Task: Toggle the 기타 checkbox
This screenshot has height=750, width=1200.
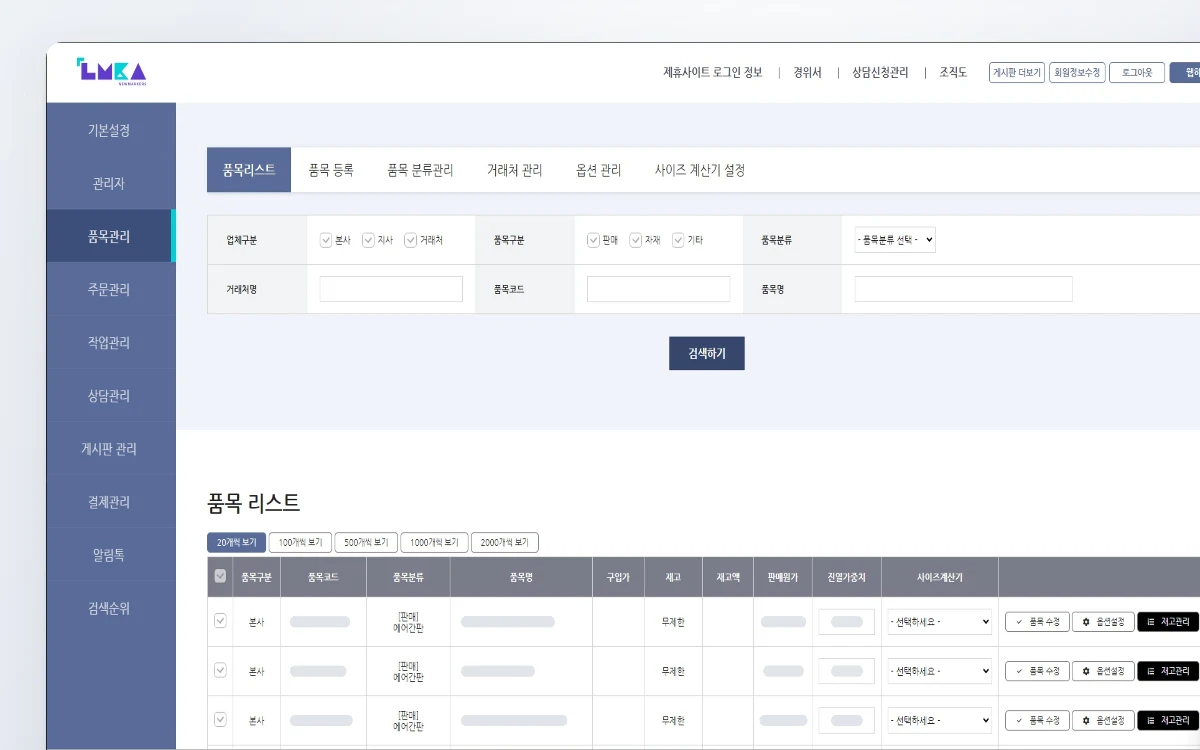Action: click(x=678, y=240)
